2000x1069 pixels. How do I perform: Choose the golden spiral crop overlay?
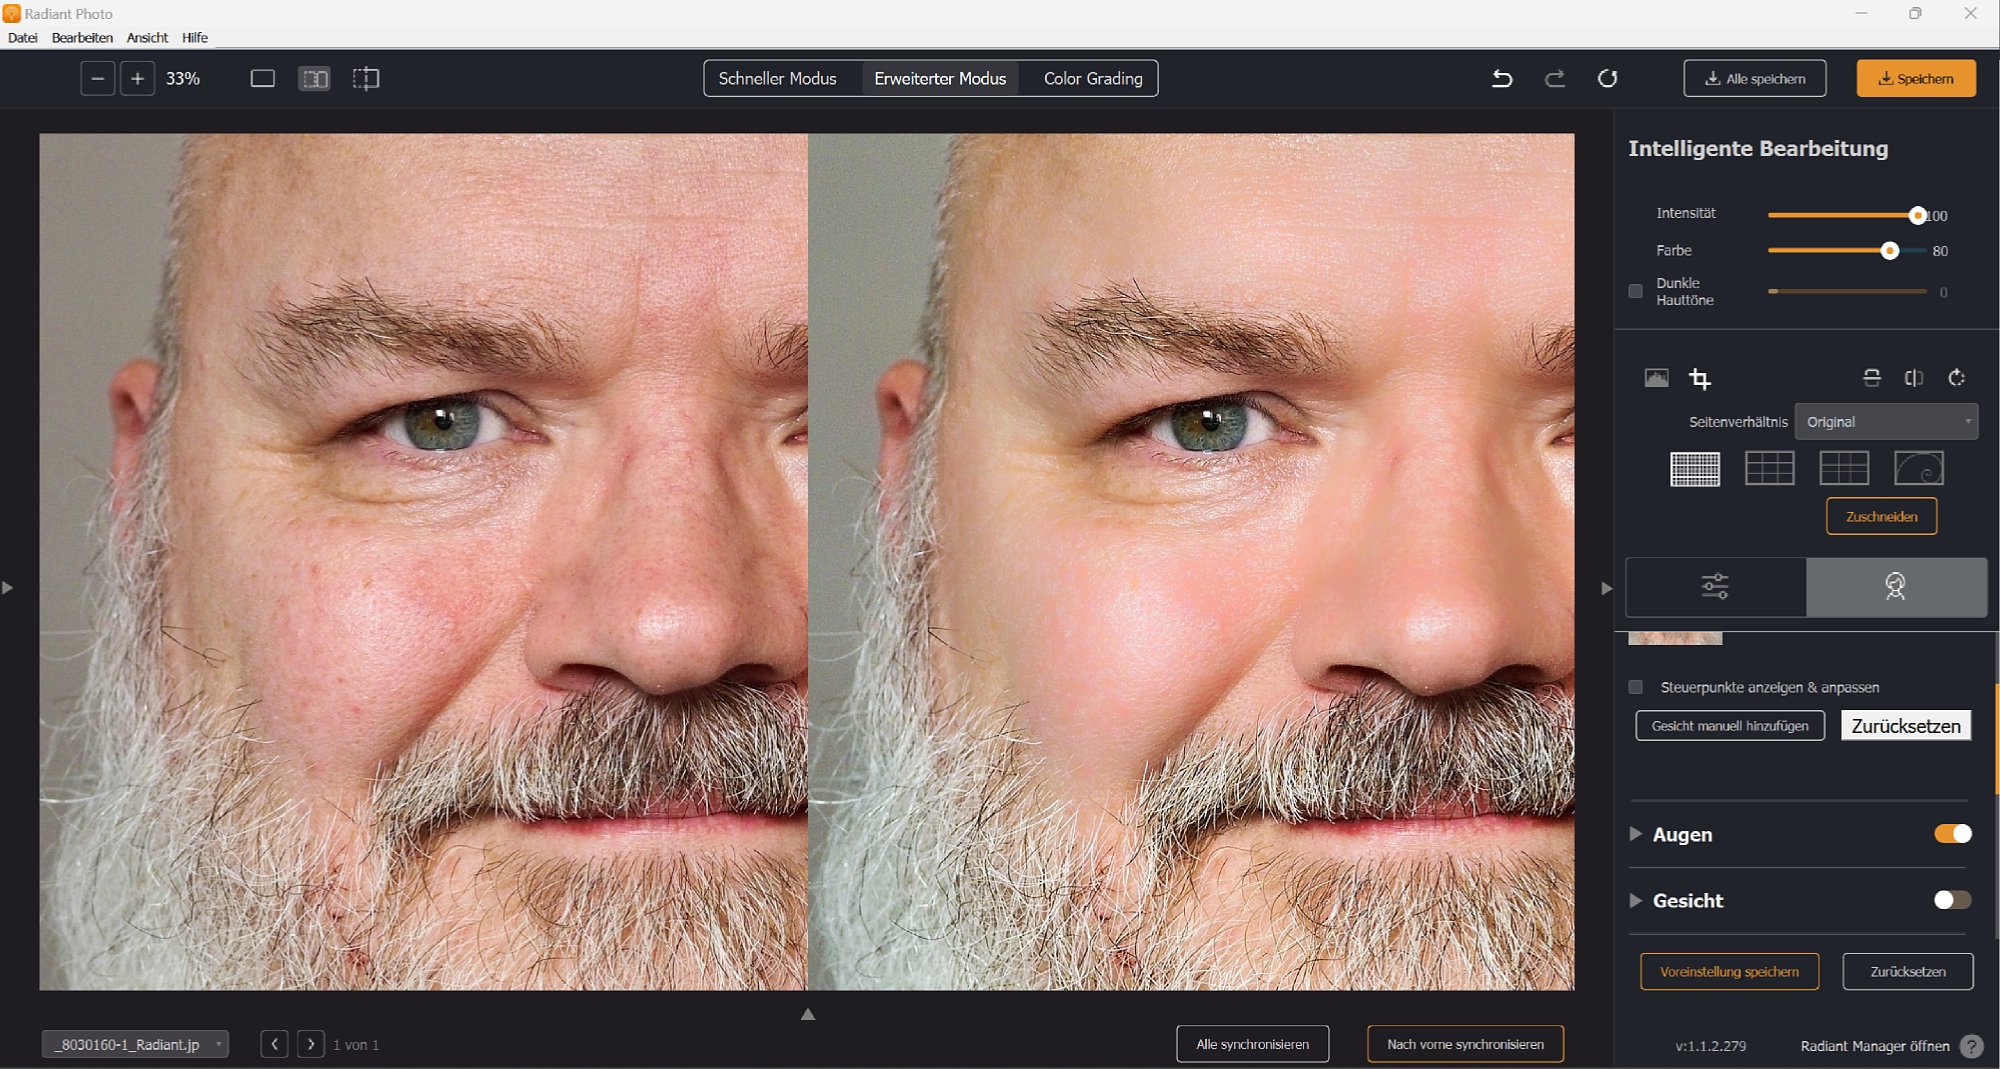tap(1919, 468)
